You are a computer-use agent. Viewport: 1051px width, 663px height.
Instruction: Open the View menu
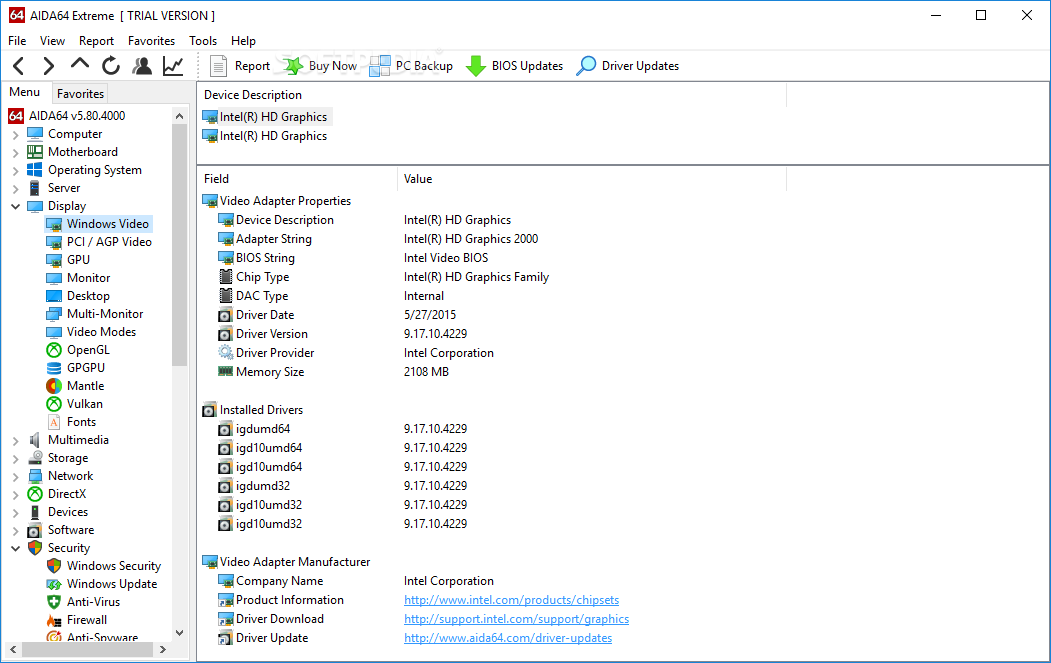52,41
